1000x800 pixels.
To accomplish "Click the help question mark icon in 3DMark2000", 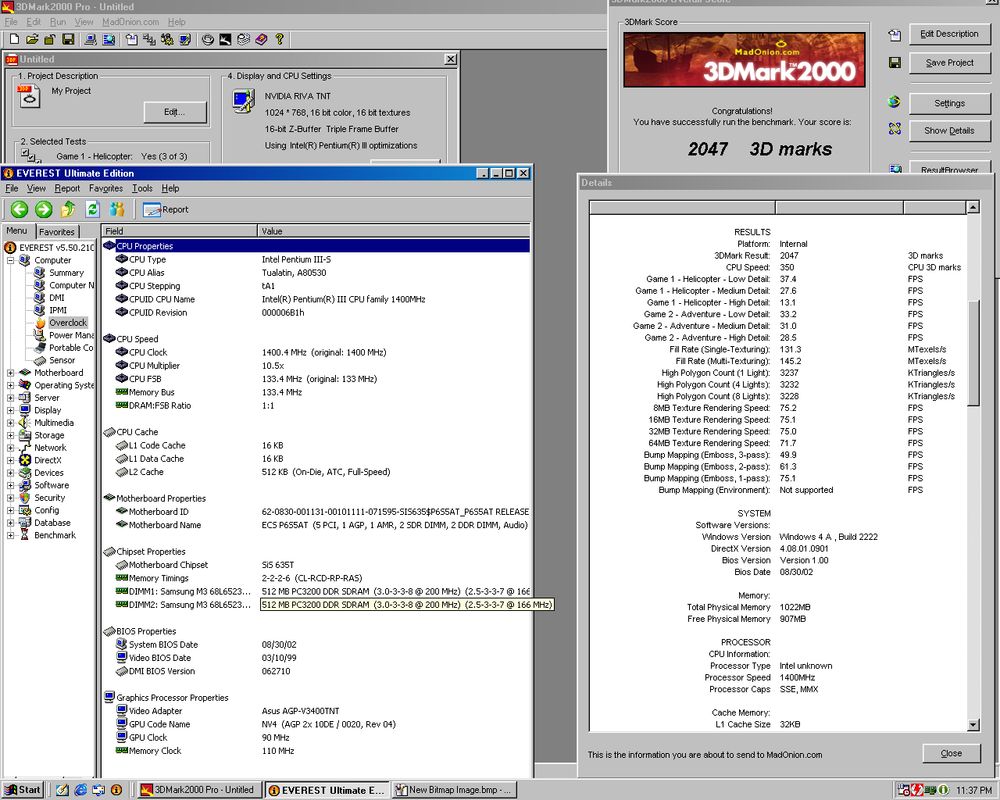I will point(279,40).
